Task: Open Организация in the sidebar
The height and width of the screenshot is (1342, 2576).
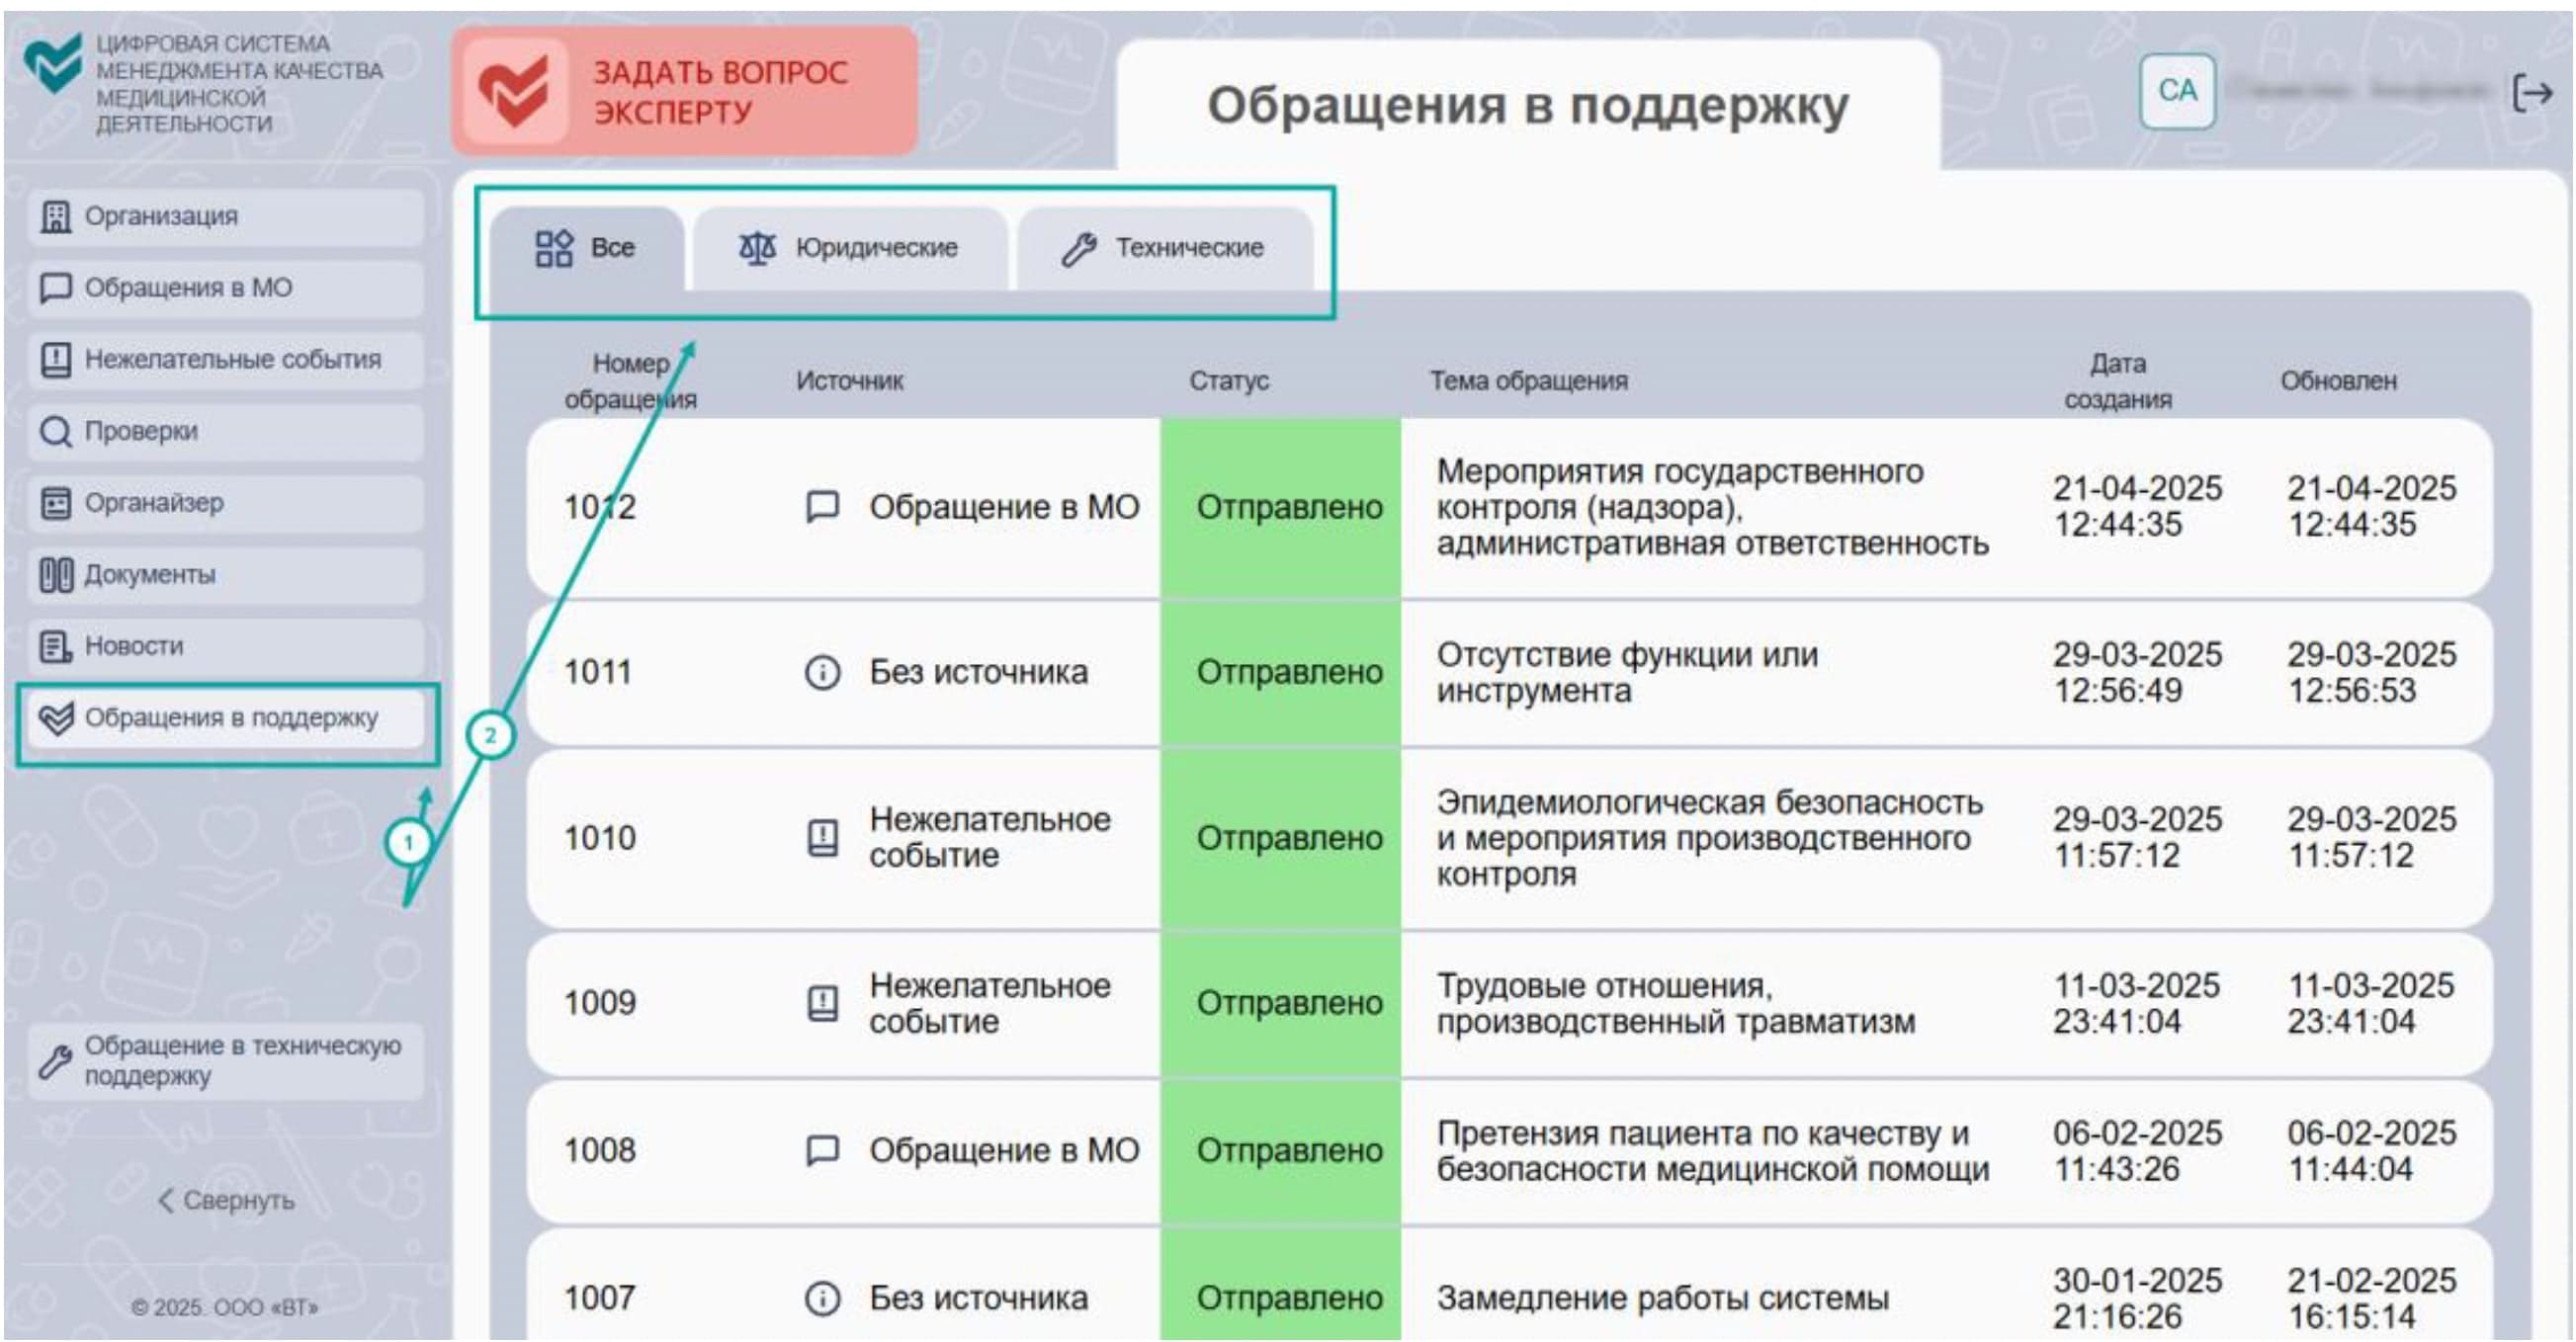Action: coord(226,217)
